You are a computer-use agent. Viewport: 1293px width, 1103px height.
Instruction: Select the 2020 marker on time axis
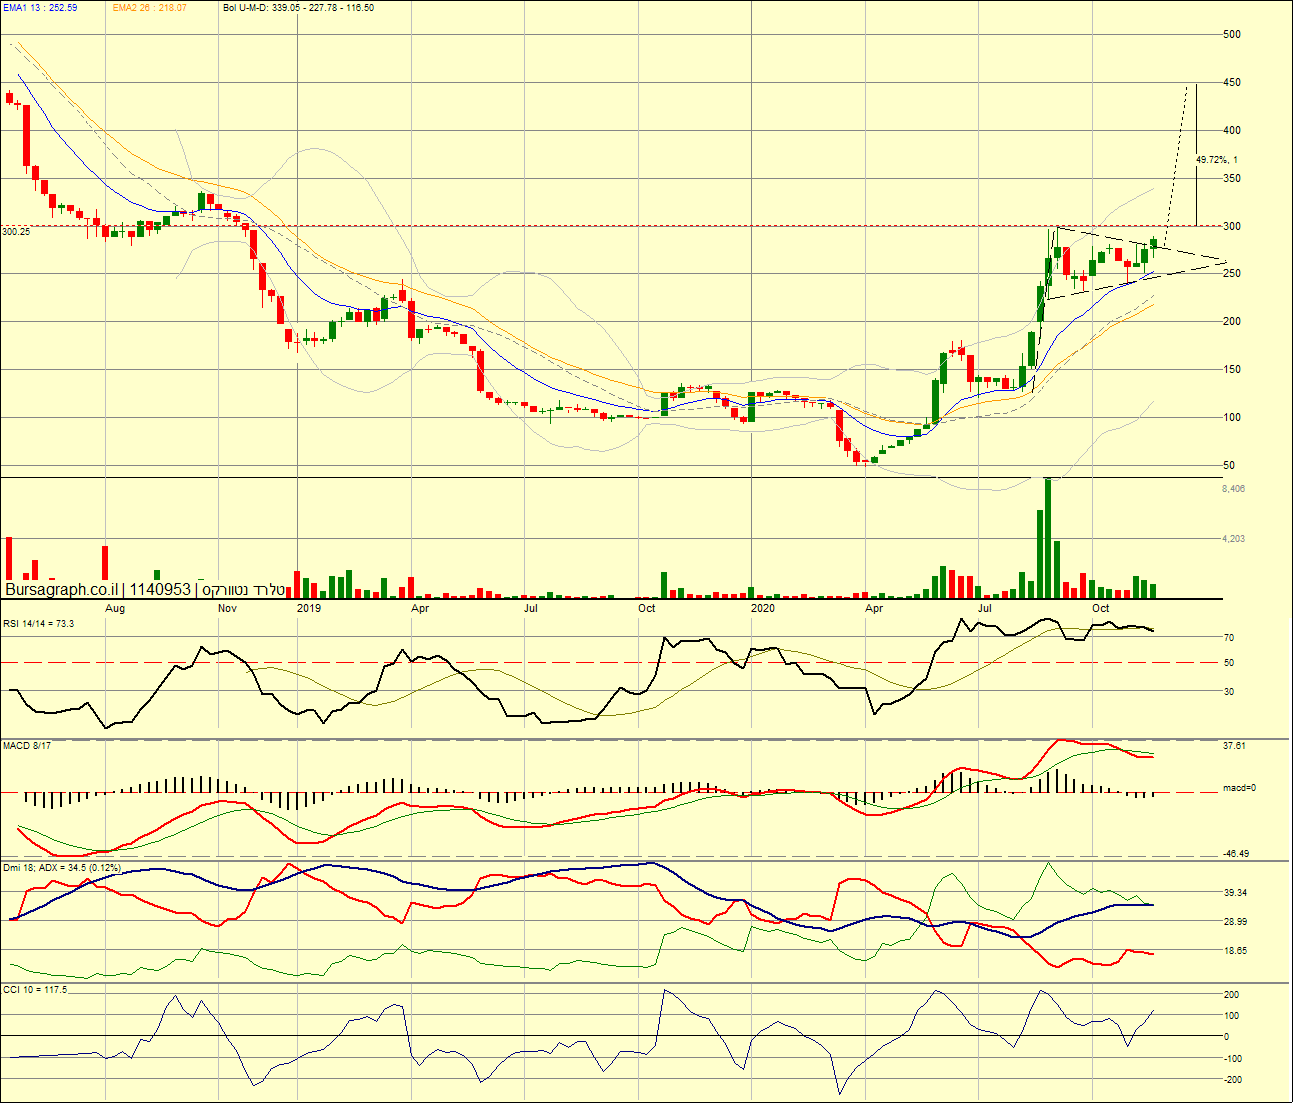click(x=763, y=608)
